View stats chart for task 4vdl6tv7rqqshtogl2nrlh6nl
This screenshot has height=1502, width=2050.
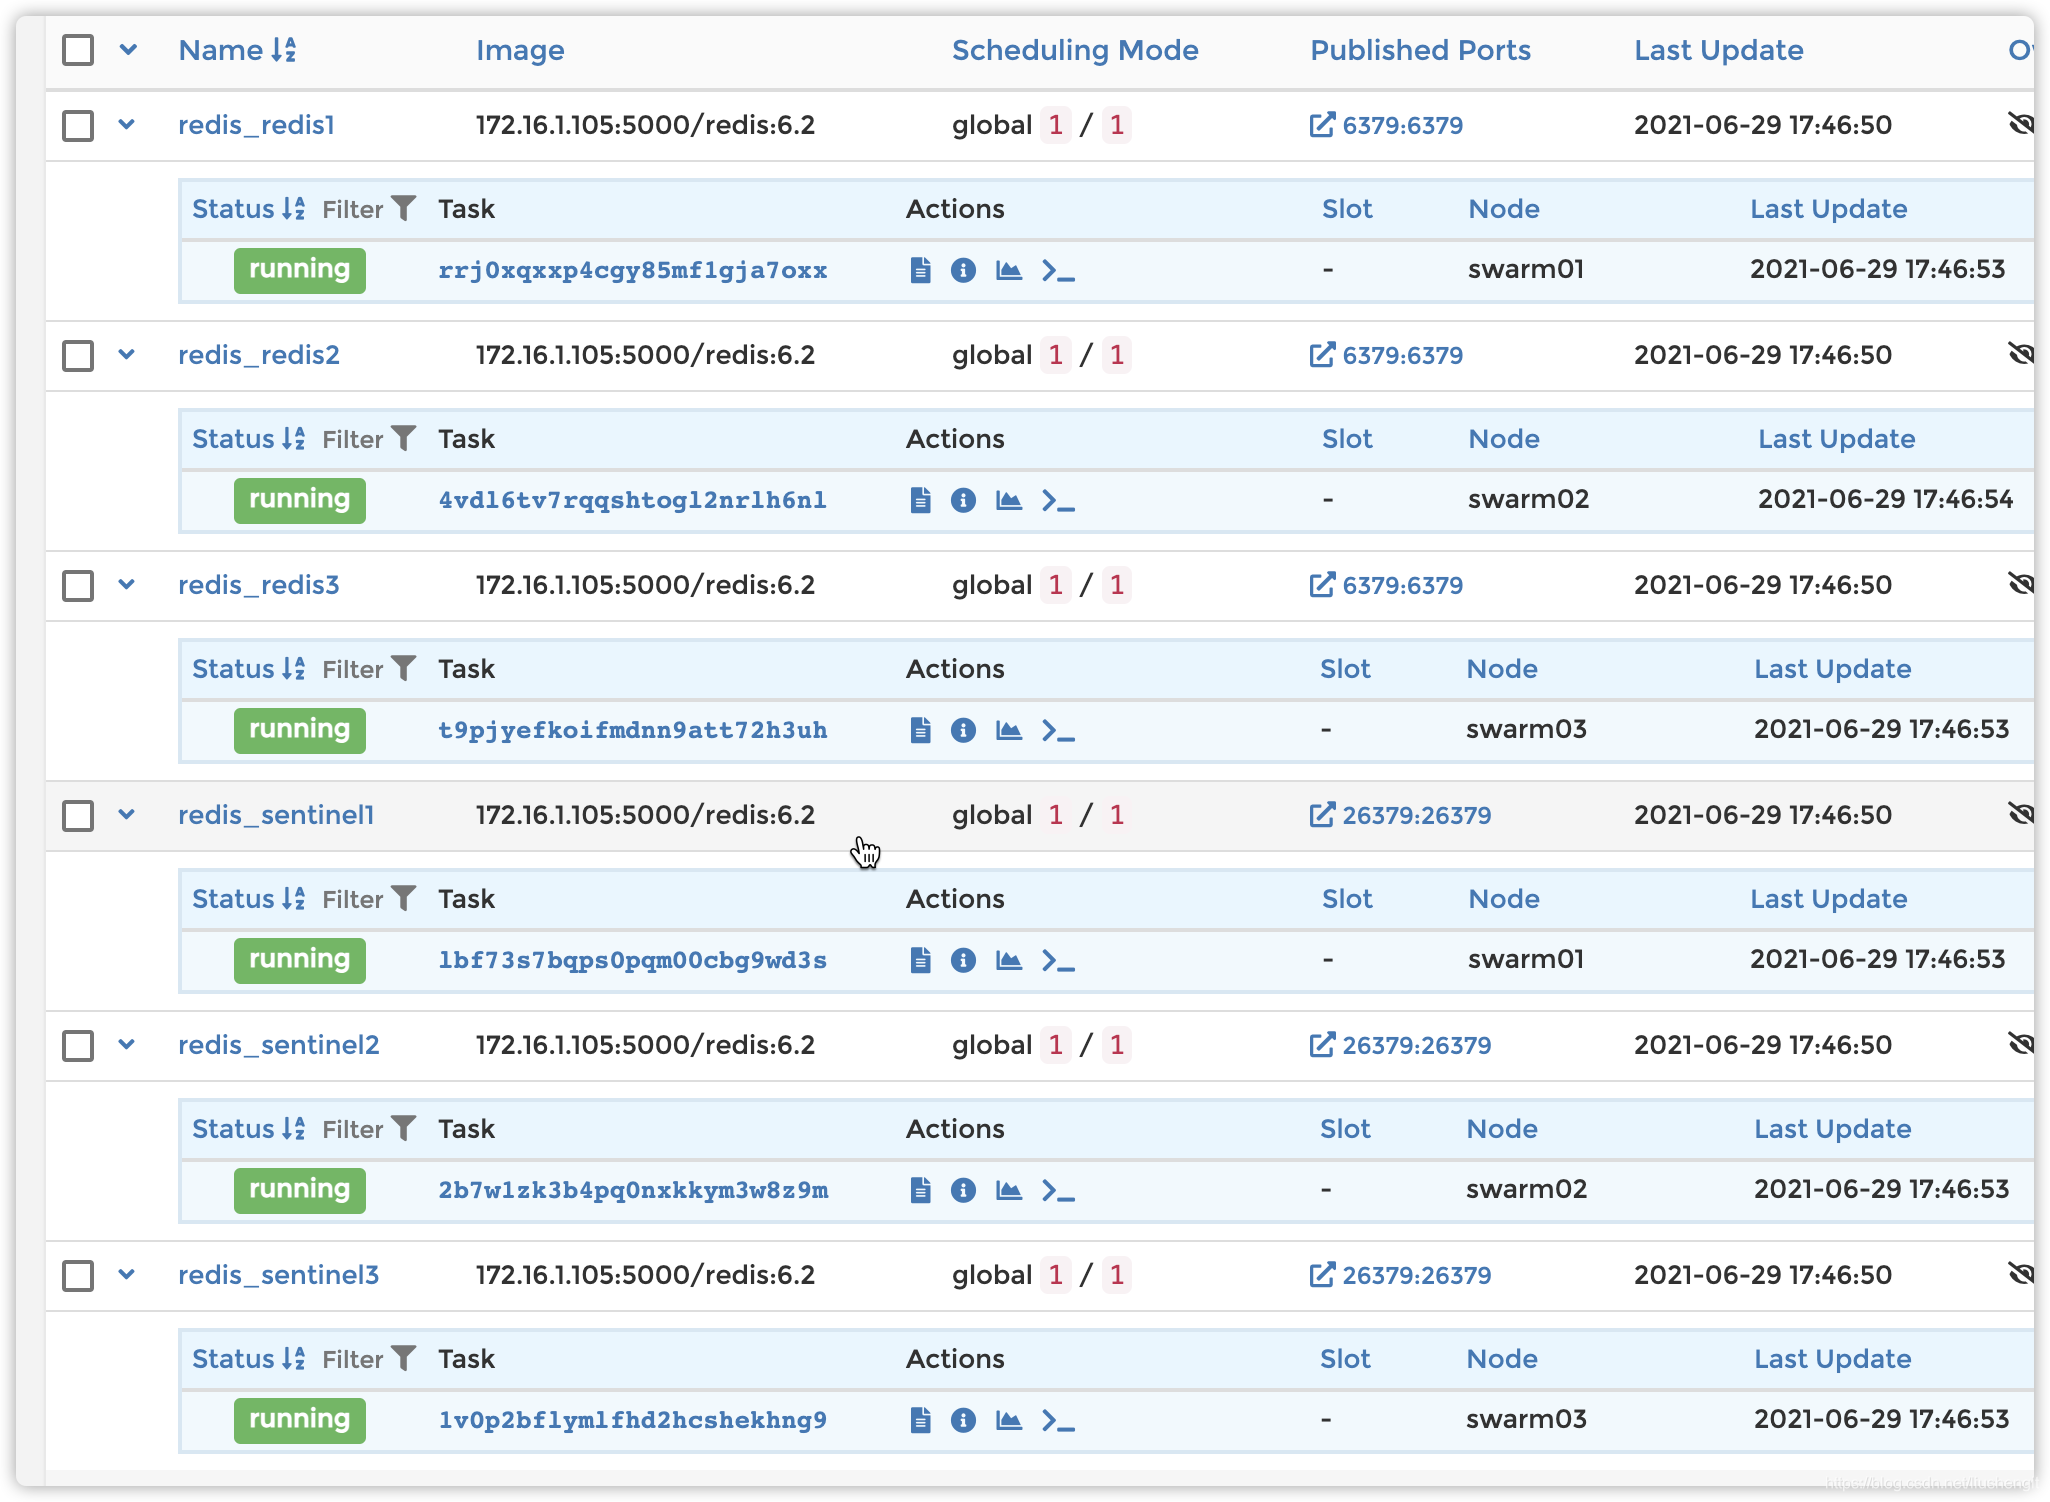tap(1009, 500)
